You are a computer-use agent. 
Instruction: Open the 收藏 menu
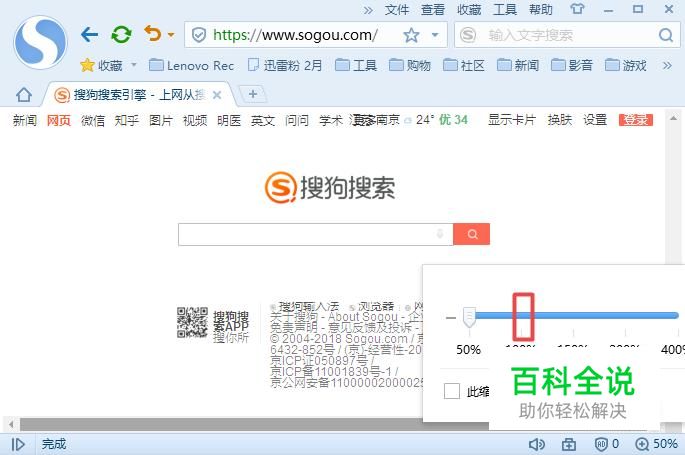point(469,10)
